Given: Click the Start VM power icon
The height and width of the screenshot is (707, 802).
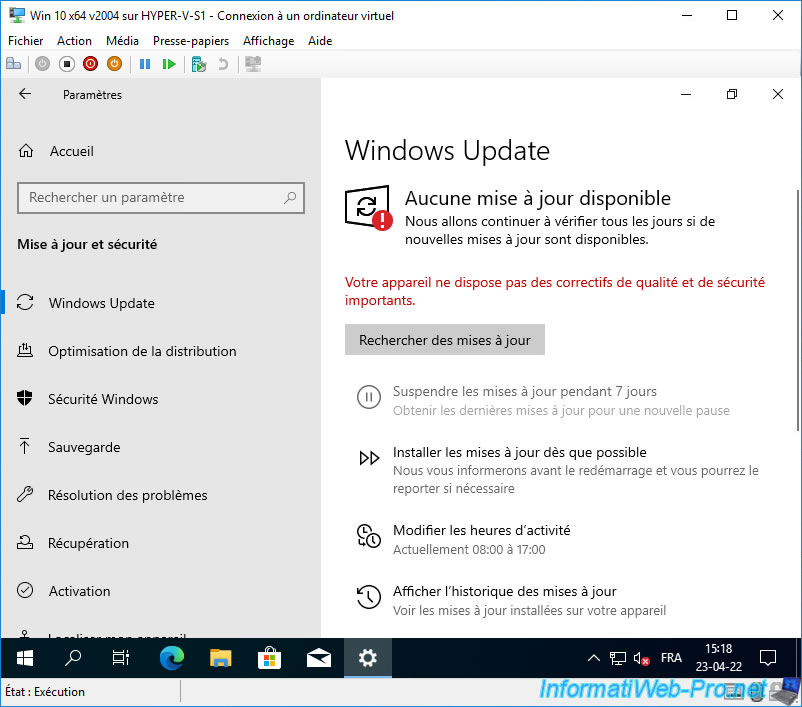Looking at the screenshot, I should [42, 64].
